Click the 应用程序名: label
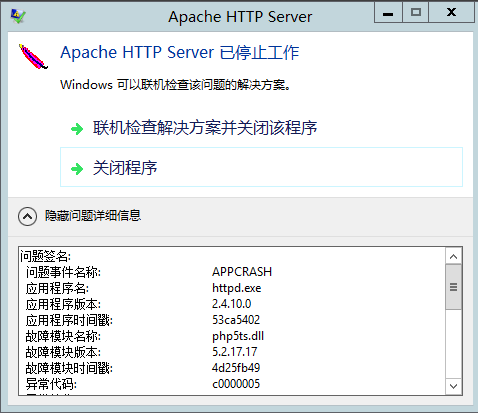The height and width of the screenshot is (413, 478). pos(57,288)
